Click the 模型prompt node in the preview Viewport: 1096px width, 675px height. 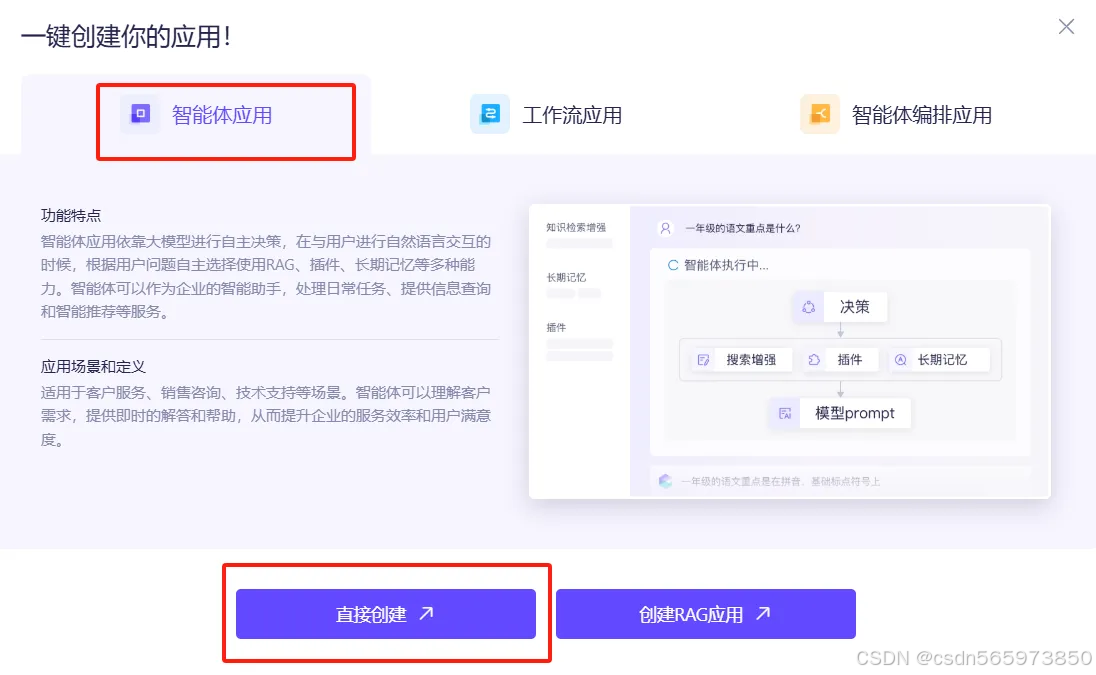840,413
